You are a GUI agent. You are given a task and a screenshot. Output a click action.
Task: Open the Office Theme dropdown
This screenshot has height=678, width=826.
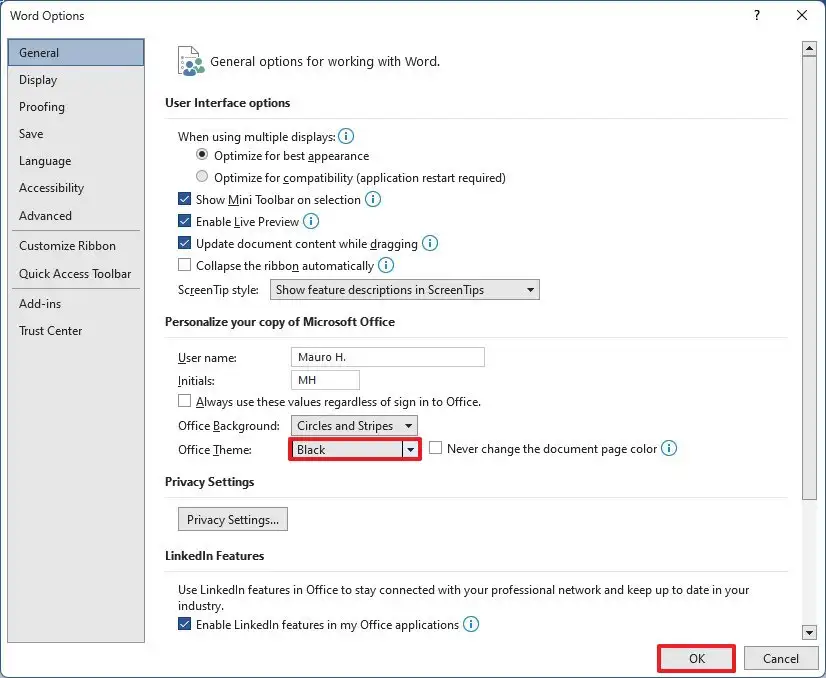[x=410, y=449]
